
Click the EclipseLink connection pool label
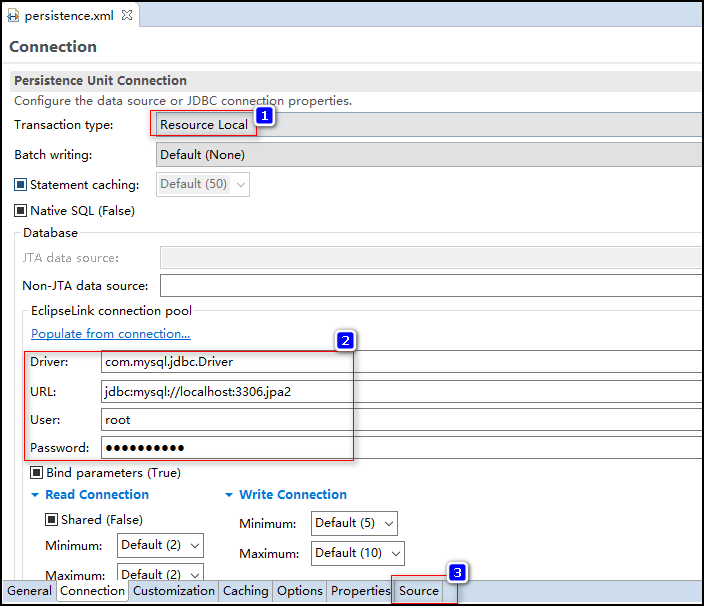[x=111, y=311]
